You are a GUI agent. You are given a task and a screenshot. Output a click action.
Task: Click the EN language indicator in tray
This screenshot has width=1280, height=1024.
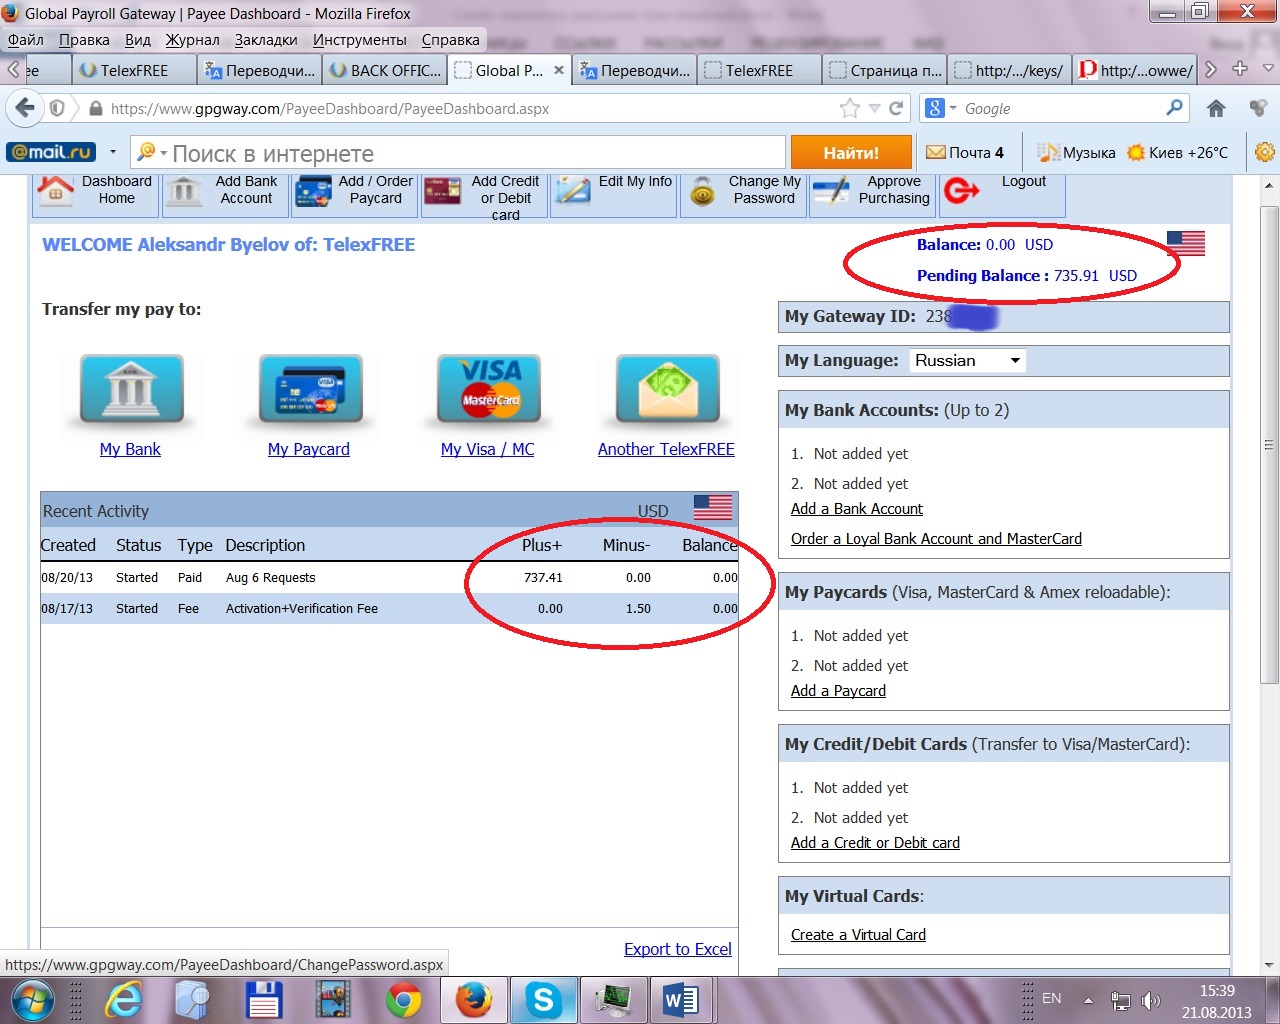coord(1052,998)
